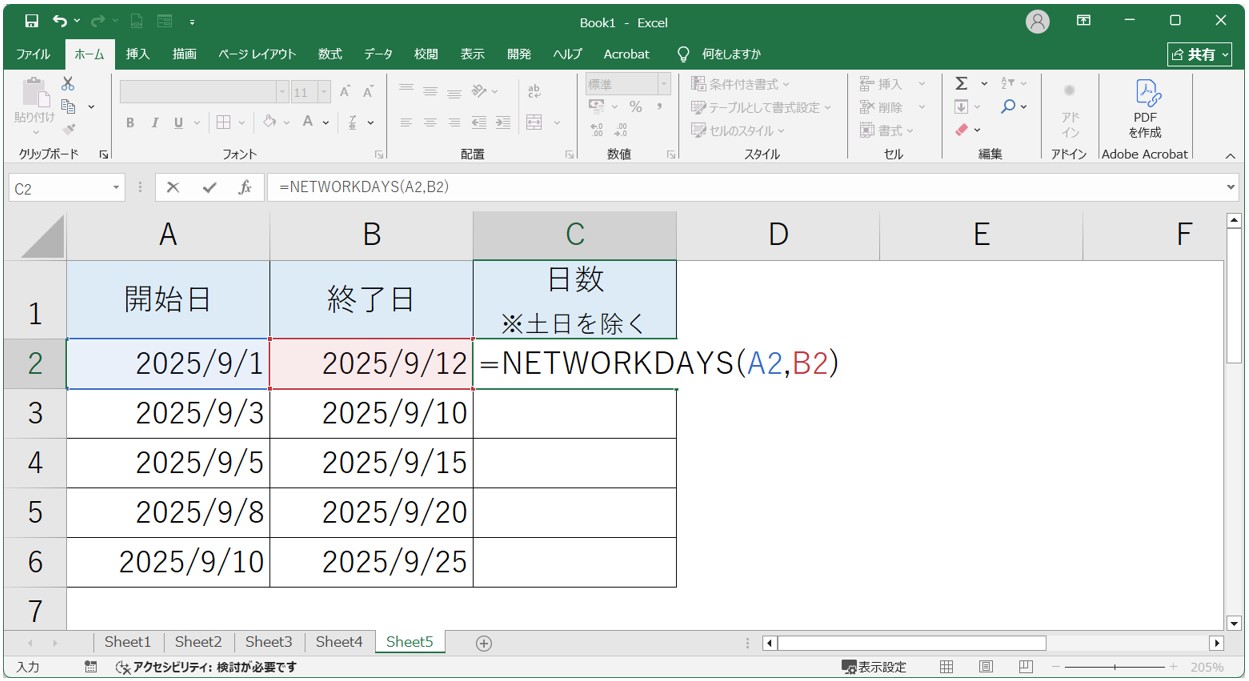Toggle italic formatting
This screenshot has width=1249, height=681.
[154, 123]
